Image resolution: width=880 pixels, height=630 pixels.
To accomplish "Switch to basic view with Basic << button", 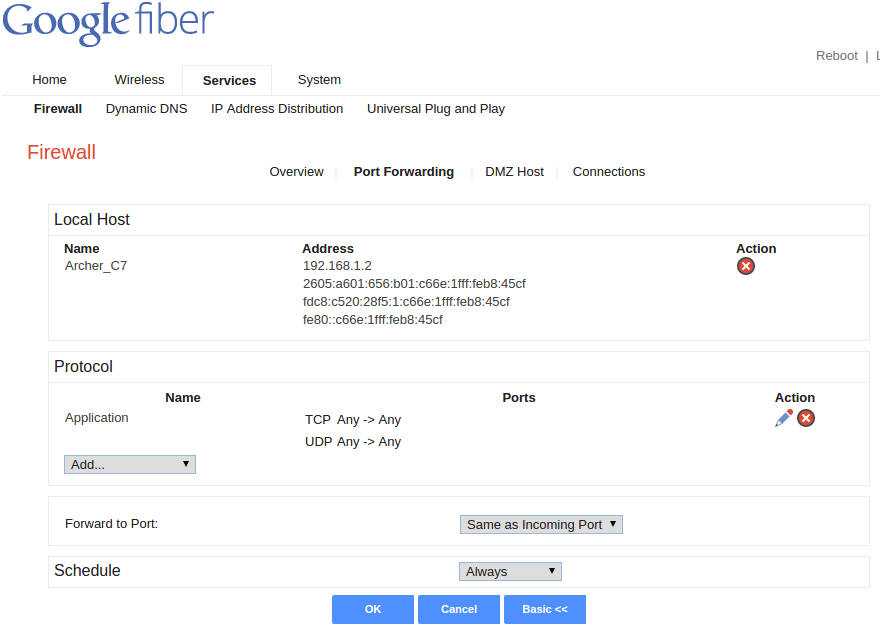I will (x=545, y=609).
